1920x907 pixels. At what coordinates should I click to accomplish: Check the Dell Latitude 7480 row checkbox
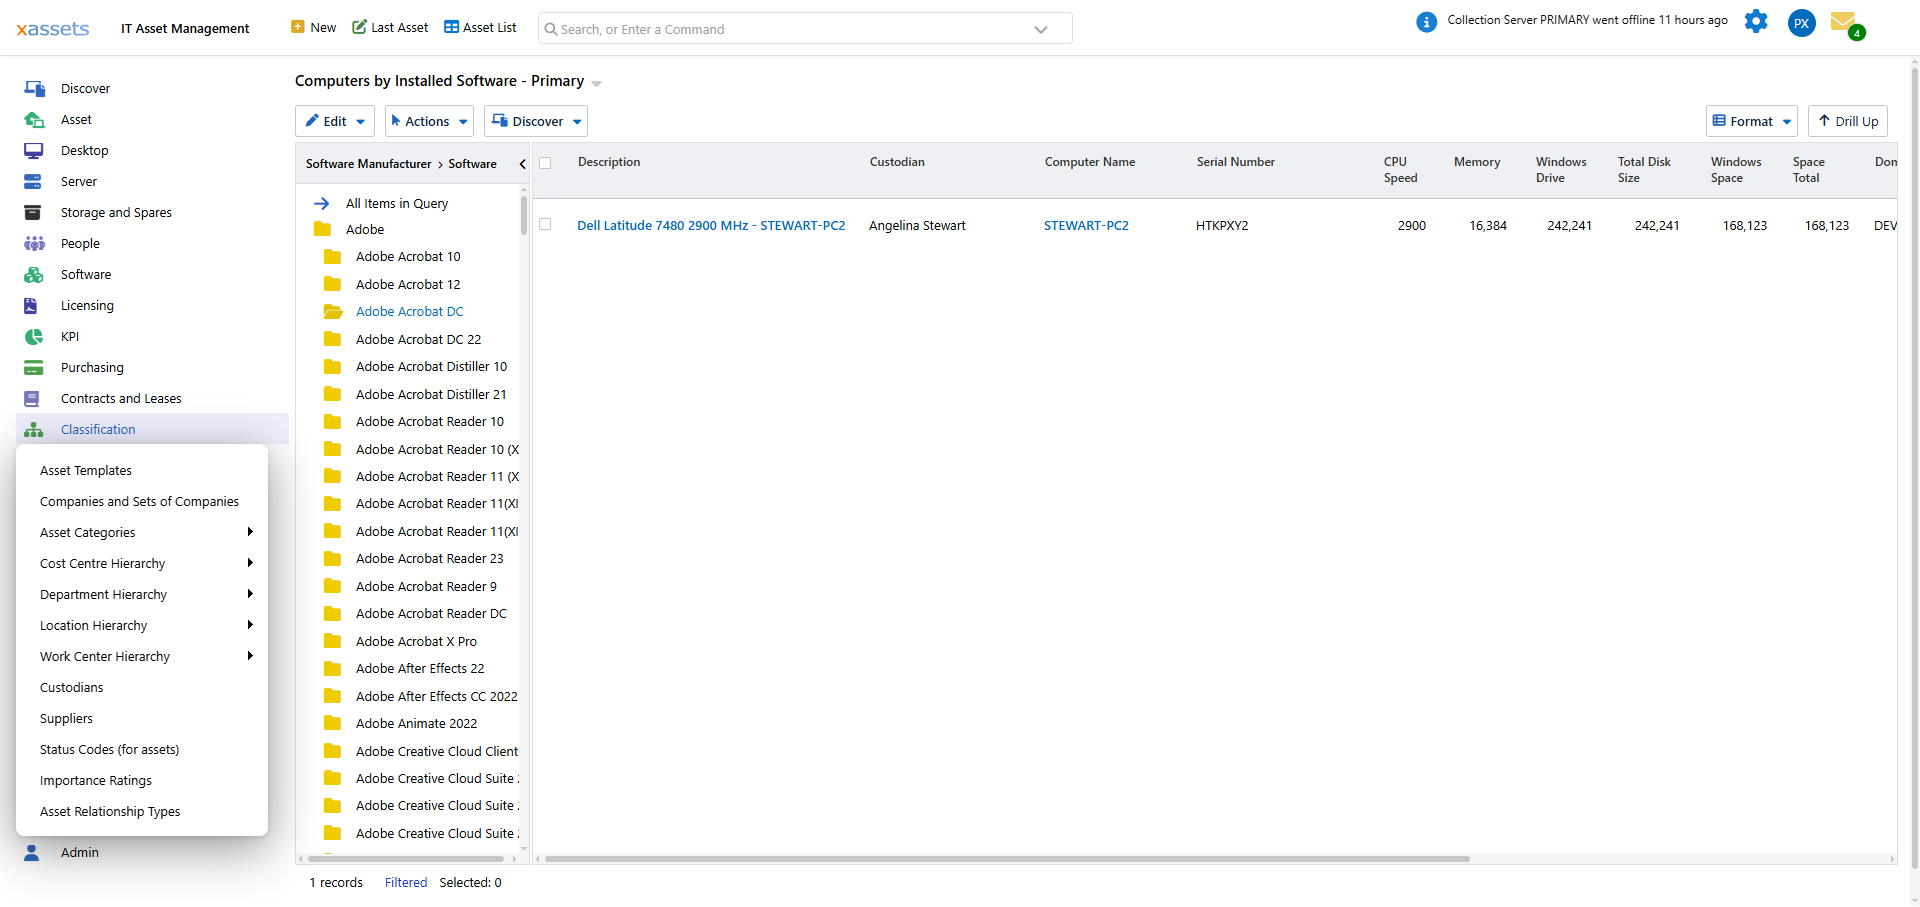(545, 225)
